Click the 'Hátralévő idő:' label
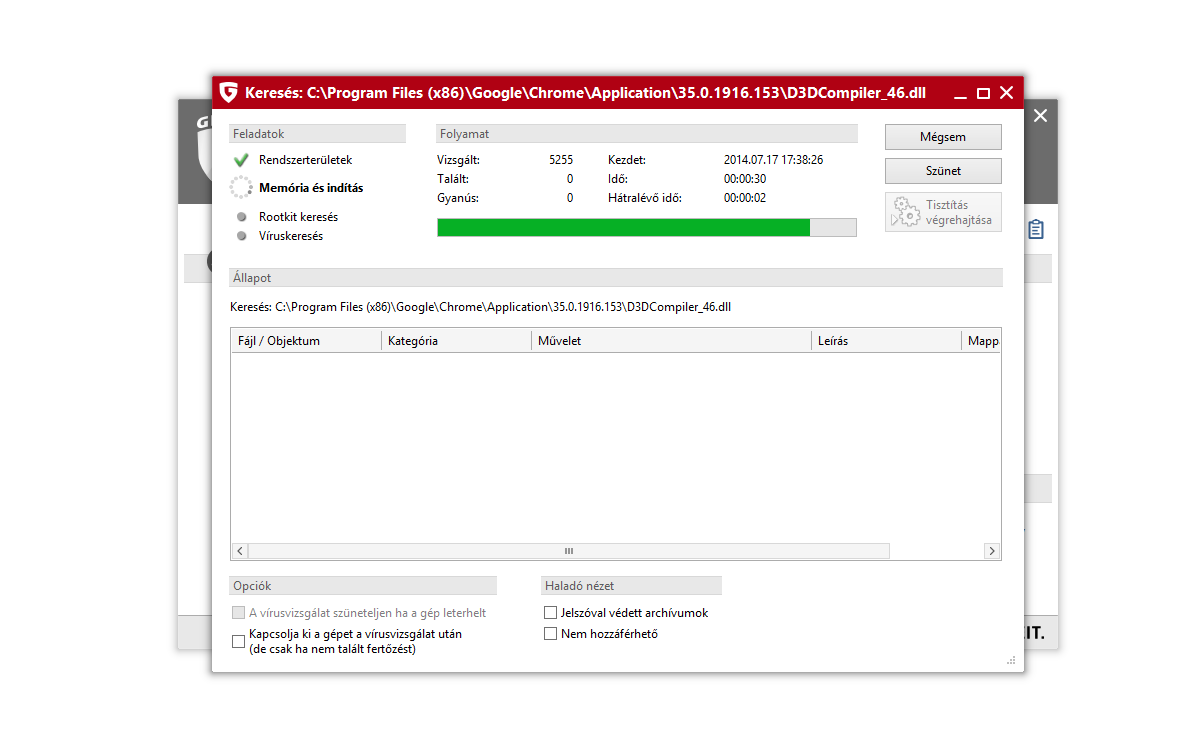Image resolution: width=1200 pixels, height=750 pixels. [645, 198]
